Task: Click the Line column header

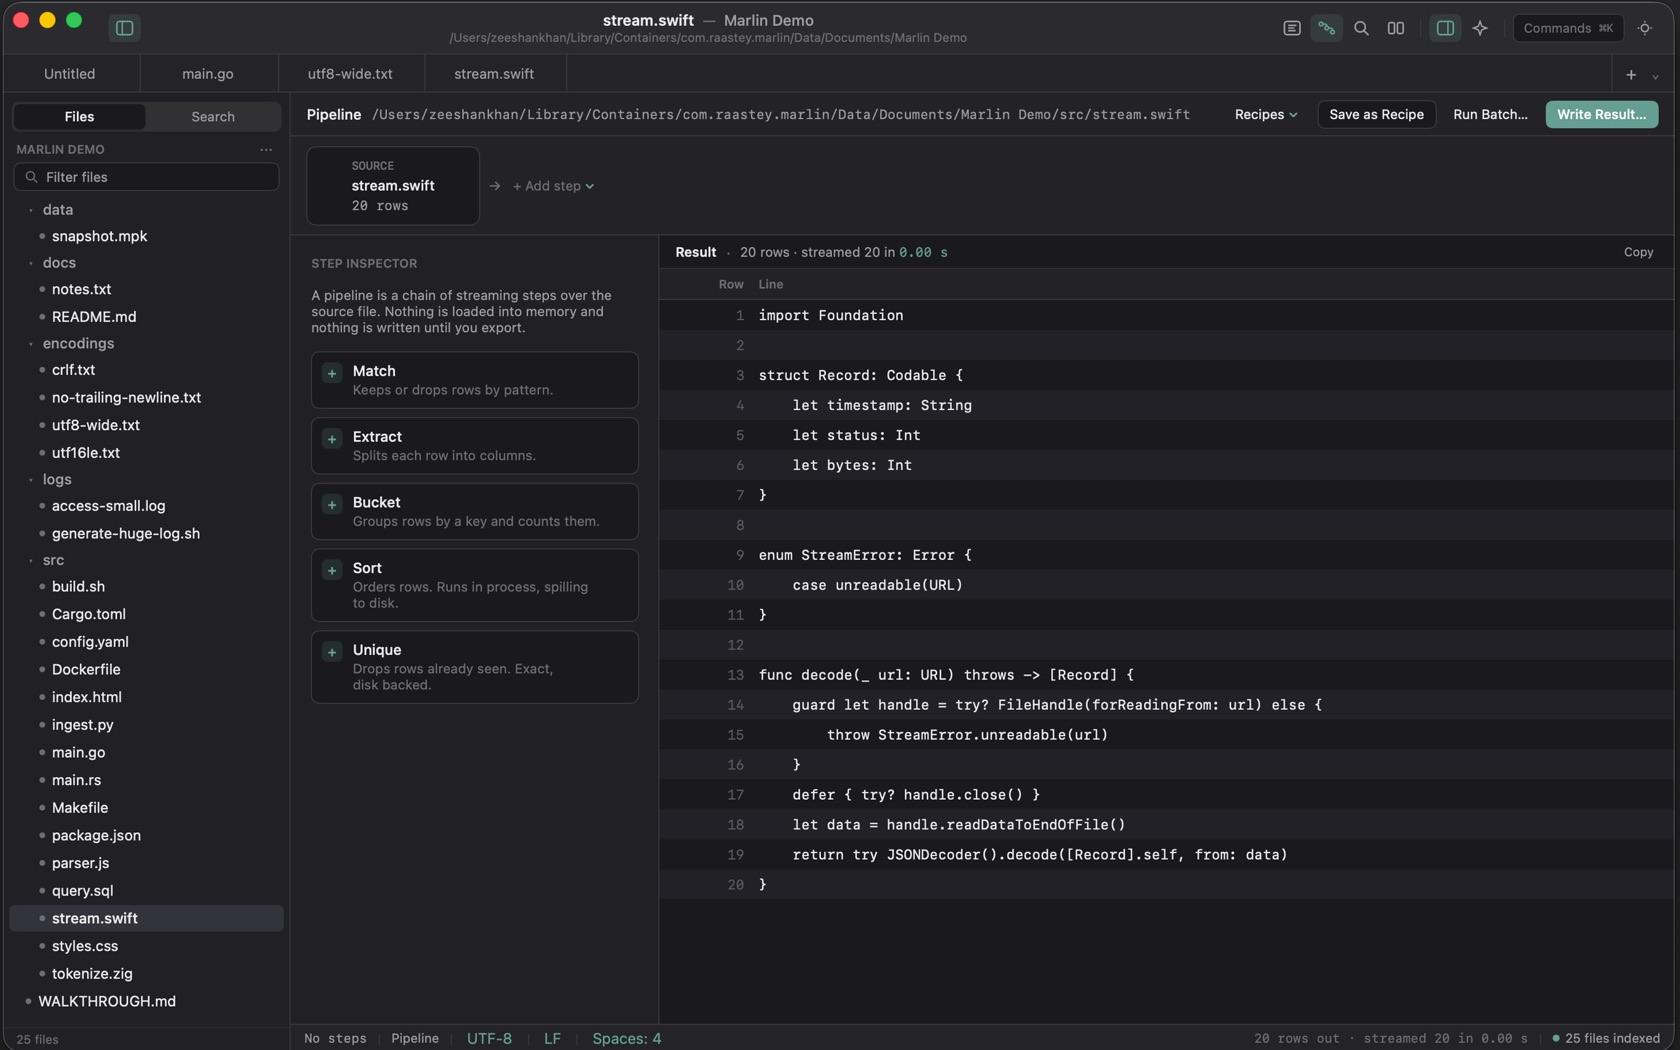Action: coord(770,284)
